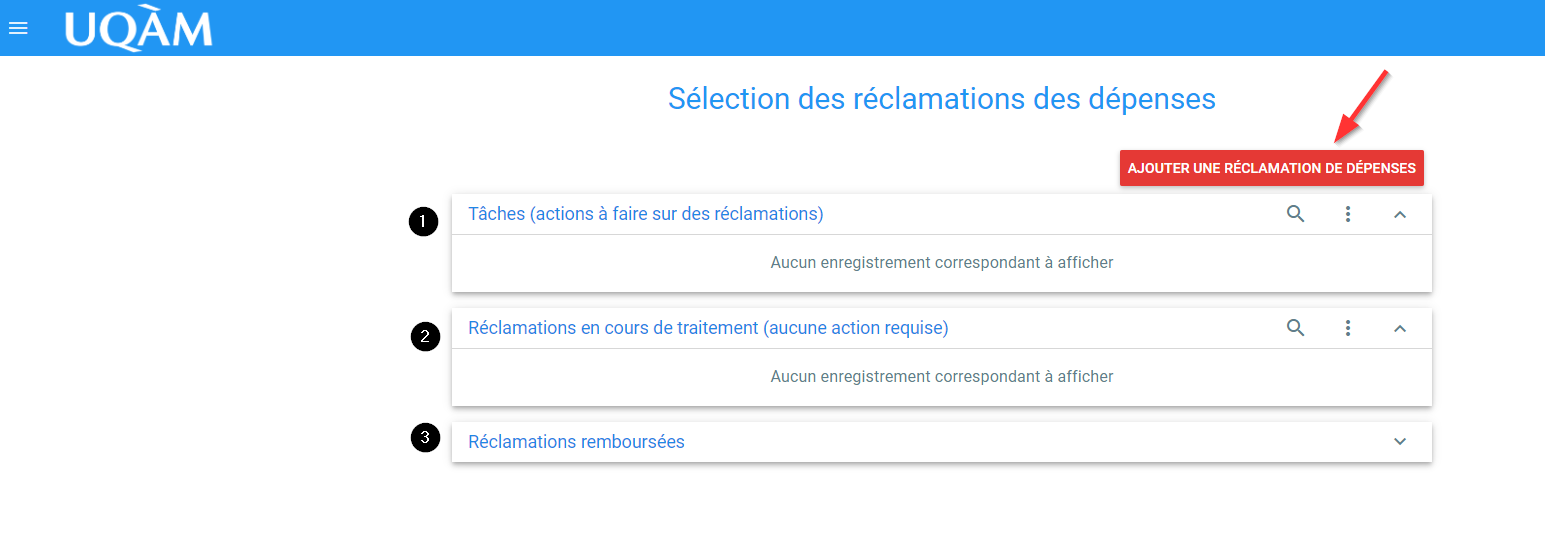Click the UQAM logo
Image resolution: width=1545 pixels, height=539 pixels.
tap(139, 28)
